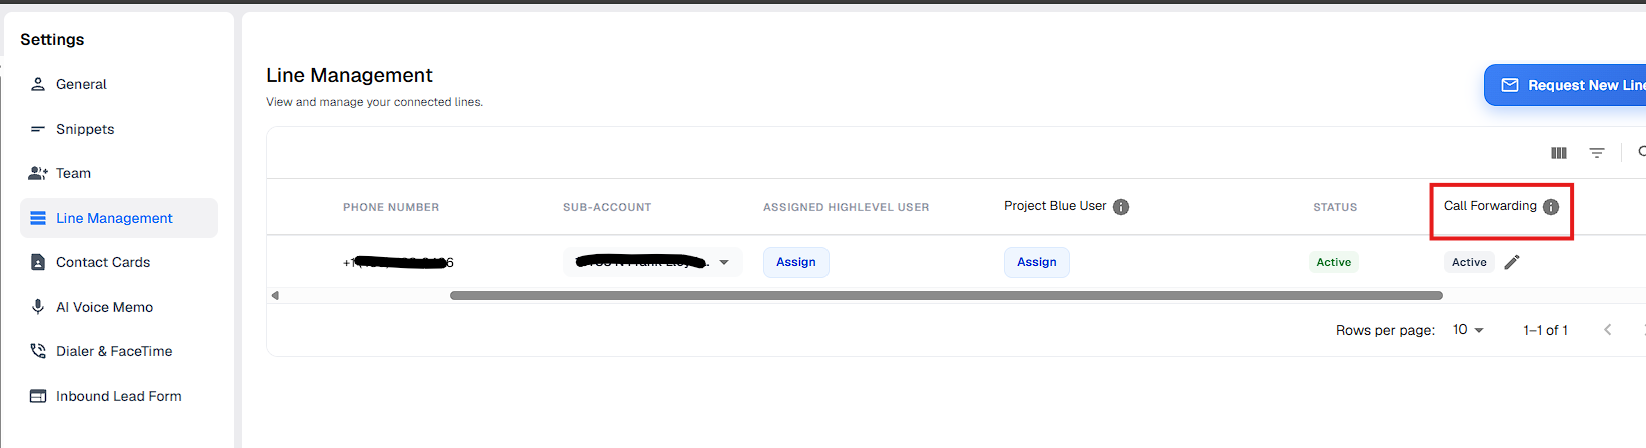This screenshot has height=448, width=1646.
Task: Click the scroll left arrow of table
Action: click(275, 296)
